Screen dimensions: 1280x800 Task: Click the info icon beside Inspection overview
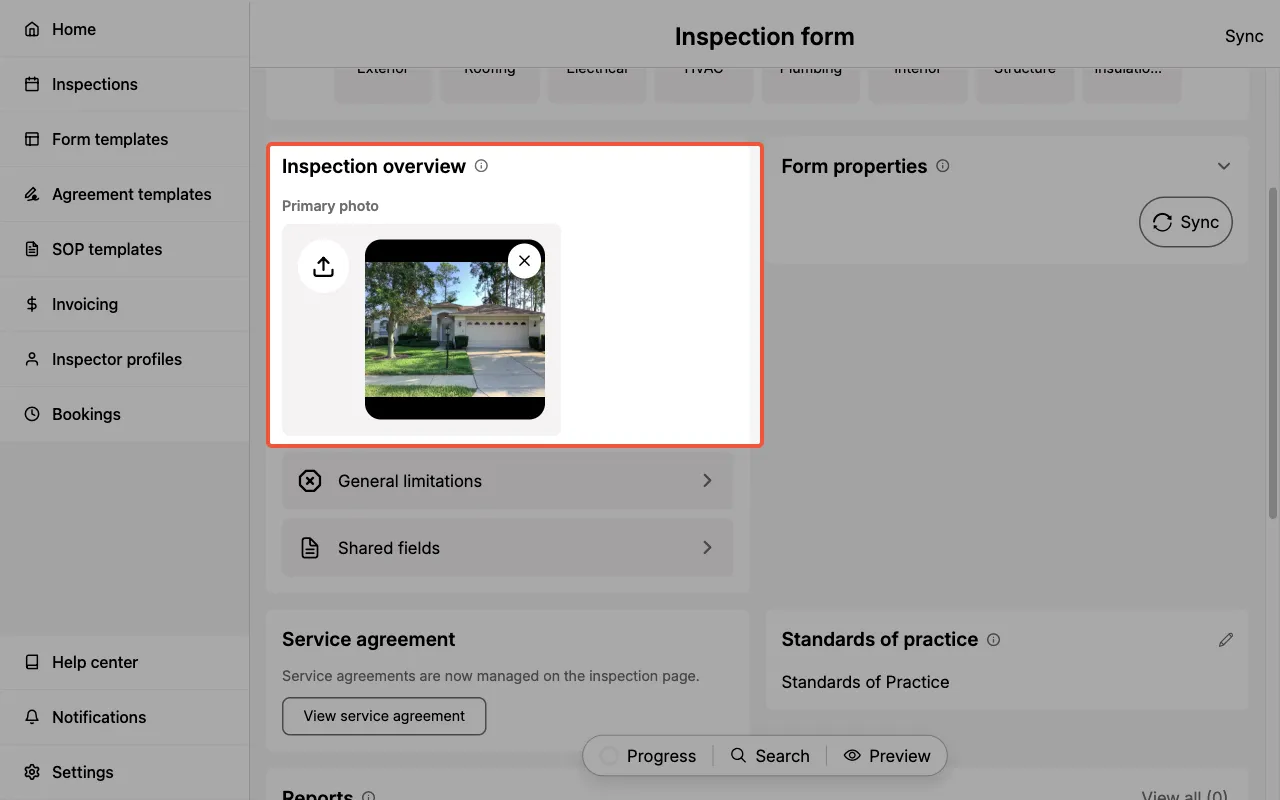481,166
